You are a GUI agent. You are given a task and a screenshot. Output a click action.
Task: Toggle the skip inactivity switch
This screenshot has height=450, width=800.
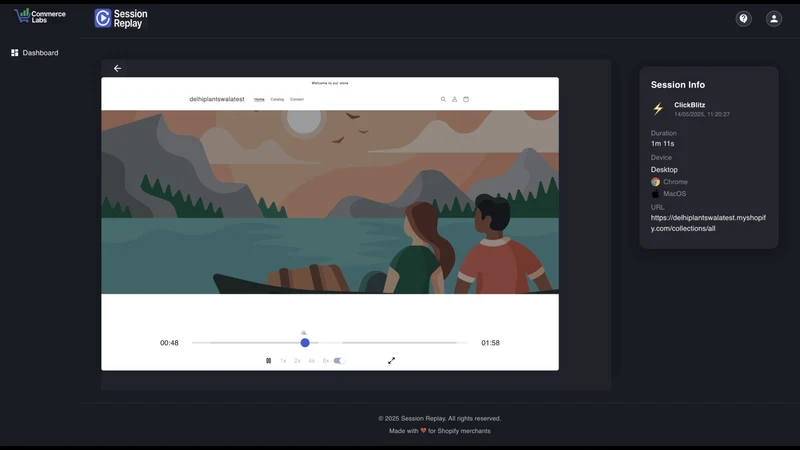339,361
